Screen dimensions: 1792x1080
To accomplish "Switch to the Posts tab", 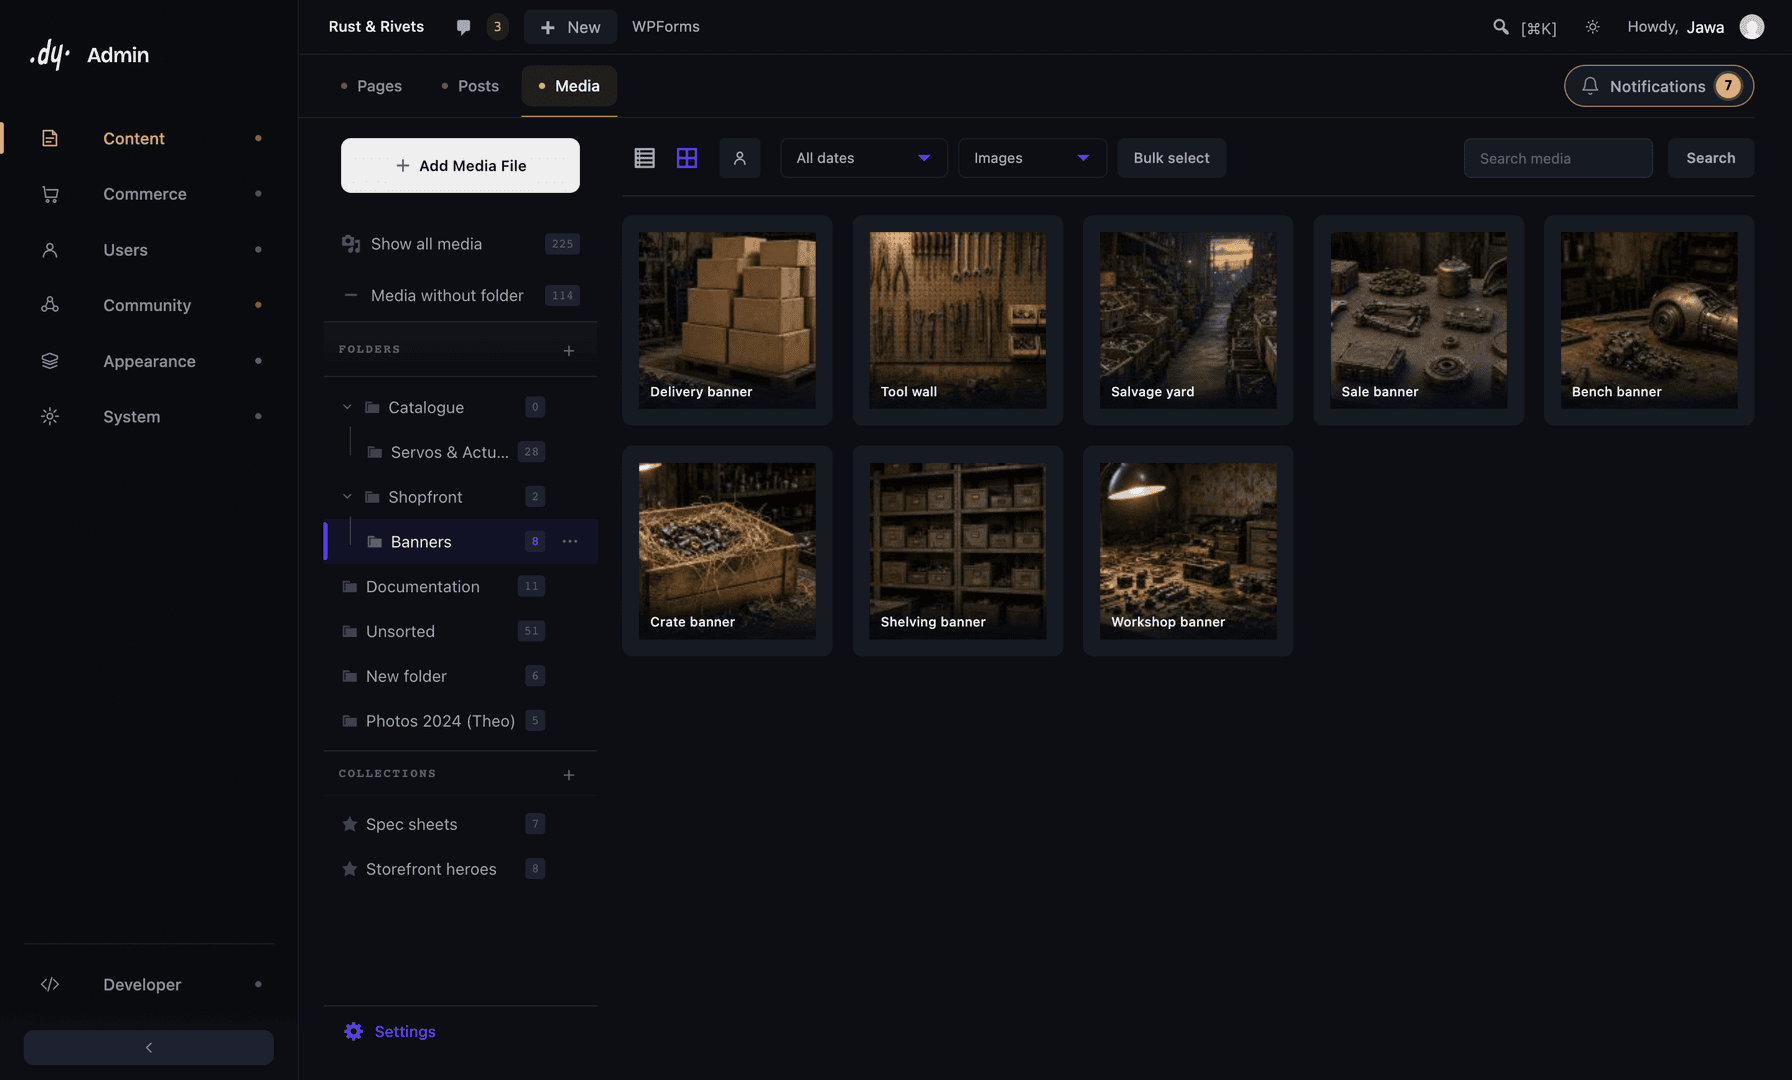I will (470, 86).
